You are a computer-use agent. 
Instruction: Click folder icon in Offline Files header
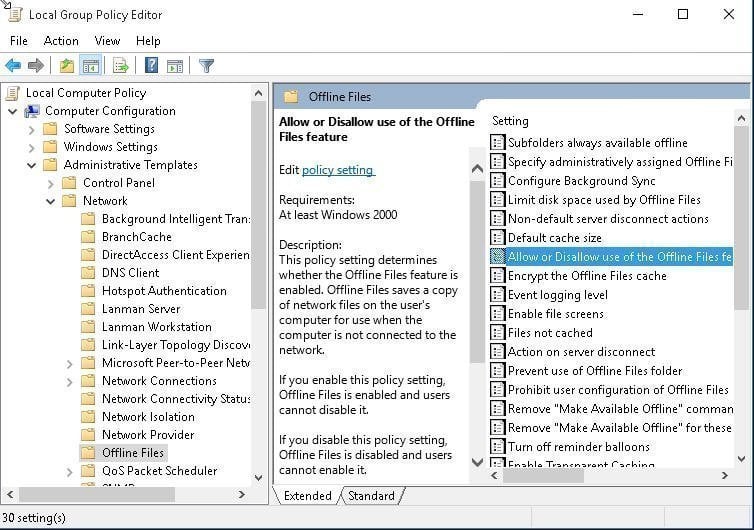[x=291, y=97]
